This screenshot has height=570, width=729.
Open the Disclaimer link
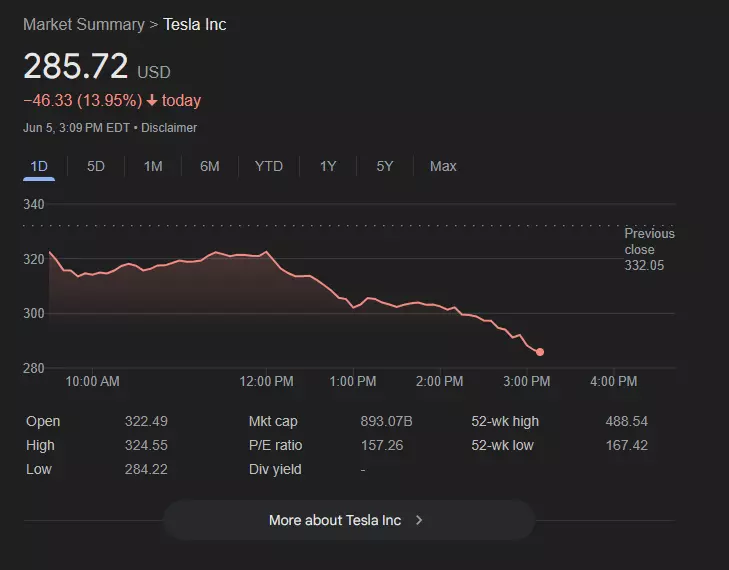[x=169, y=128]
